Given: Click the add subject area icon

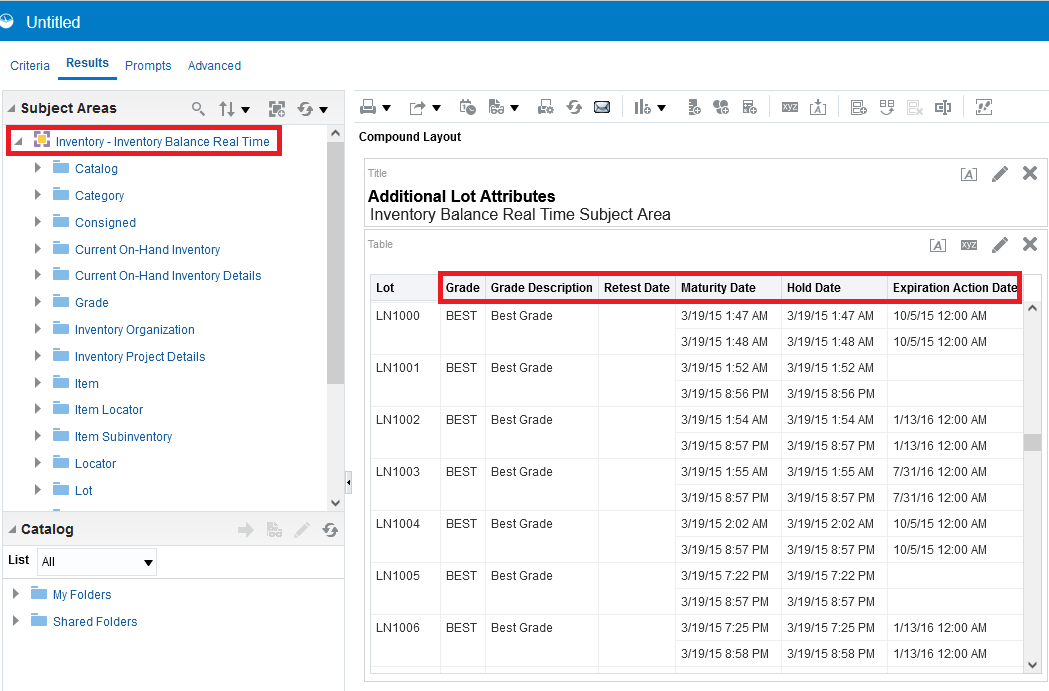Looking at the screenshot, I should pyautogui.click(x=277, y=108).
